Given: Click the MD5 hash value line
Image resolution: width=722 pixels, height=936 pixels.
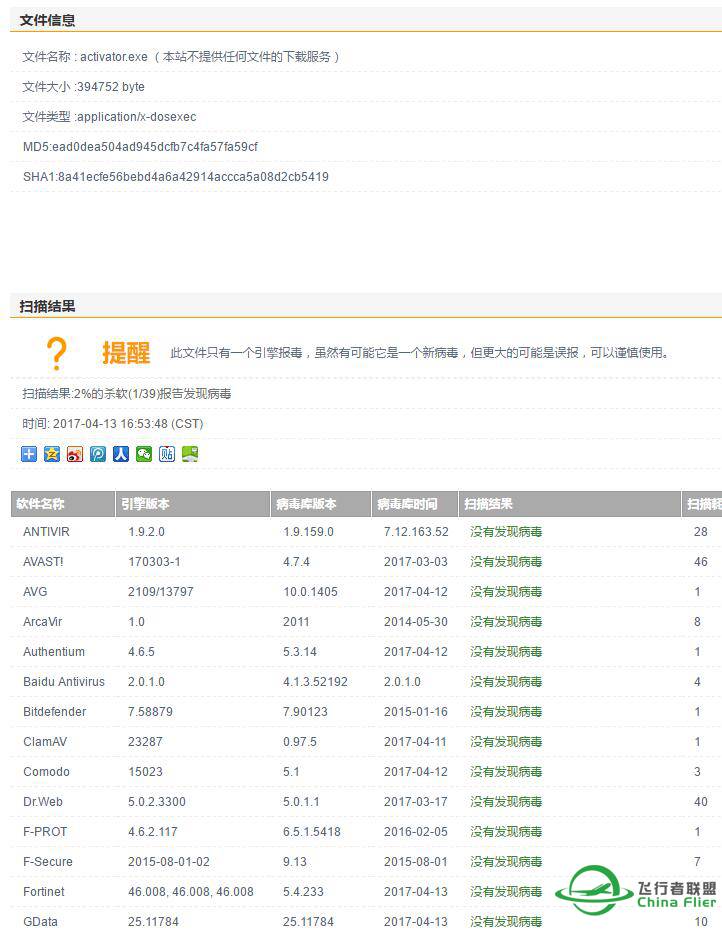Looking at the screenshot, I should pyautogui.click(x=140, y=147).
